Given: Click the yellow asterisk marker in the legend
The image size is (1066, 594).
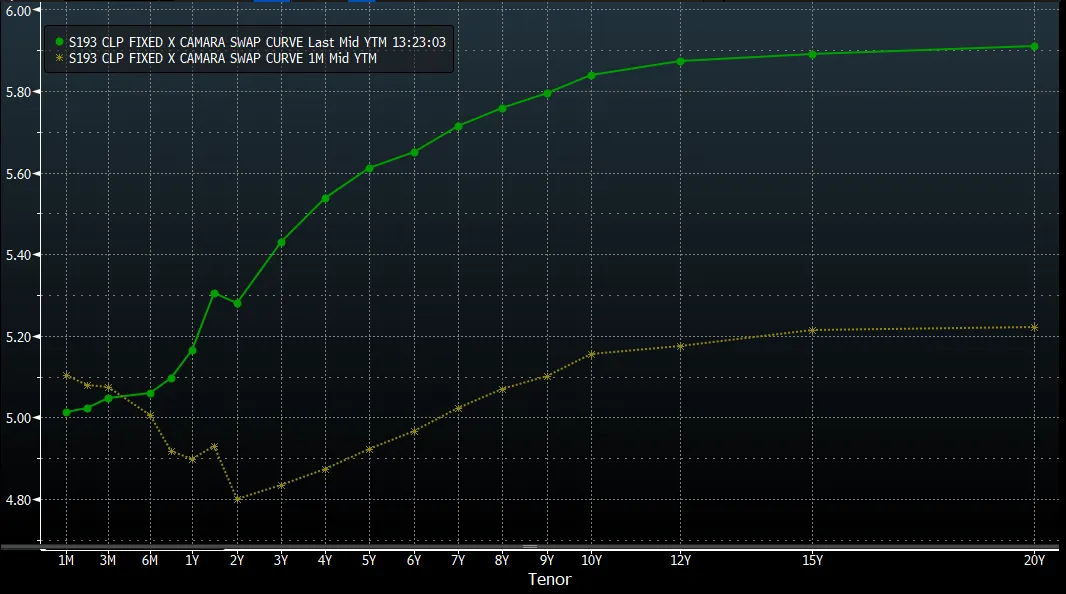Looking at the screenshot, I should (x=59, y=59).
